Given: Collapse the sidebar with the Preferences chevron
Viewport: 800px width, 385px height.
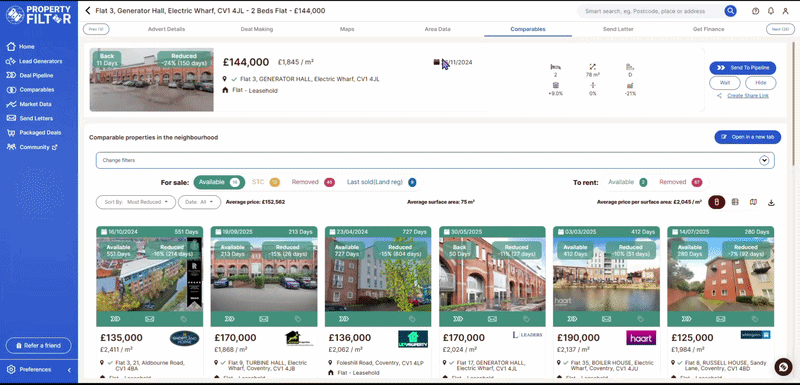Looking at the screenshot, I should click(x=69, y=370).
